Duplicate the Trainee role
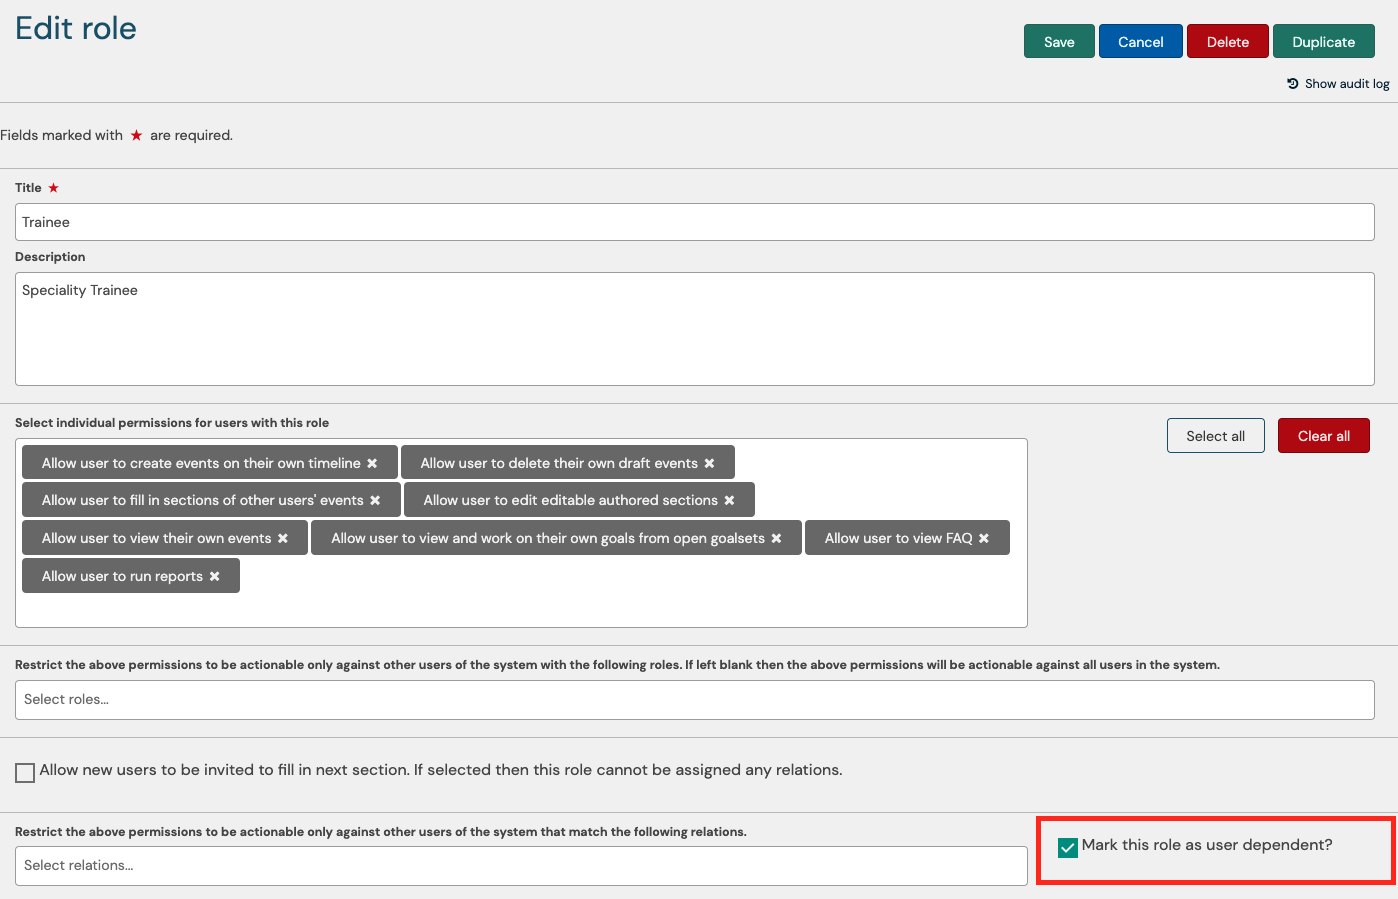Screen dimensions: 1398x899 tap(1323, 42)
